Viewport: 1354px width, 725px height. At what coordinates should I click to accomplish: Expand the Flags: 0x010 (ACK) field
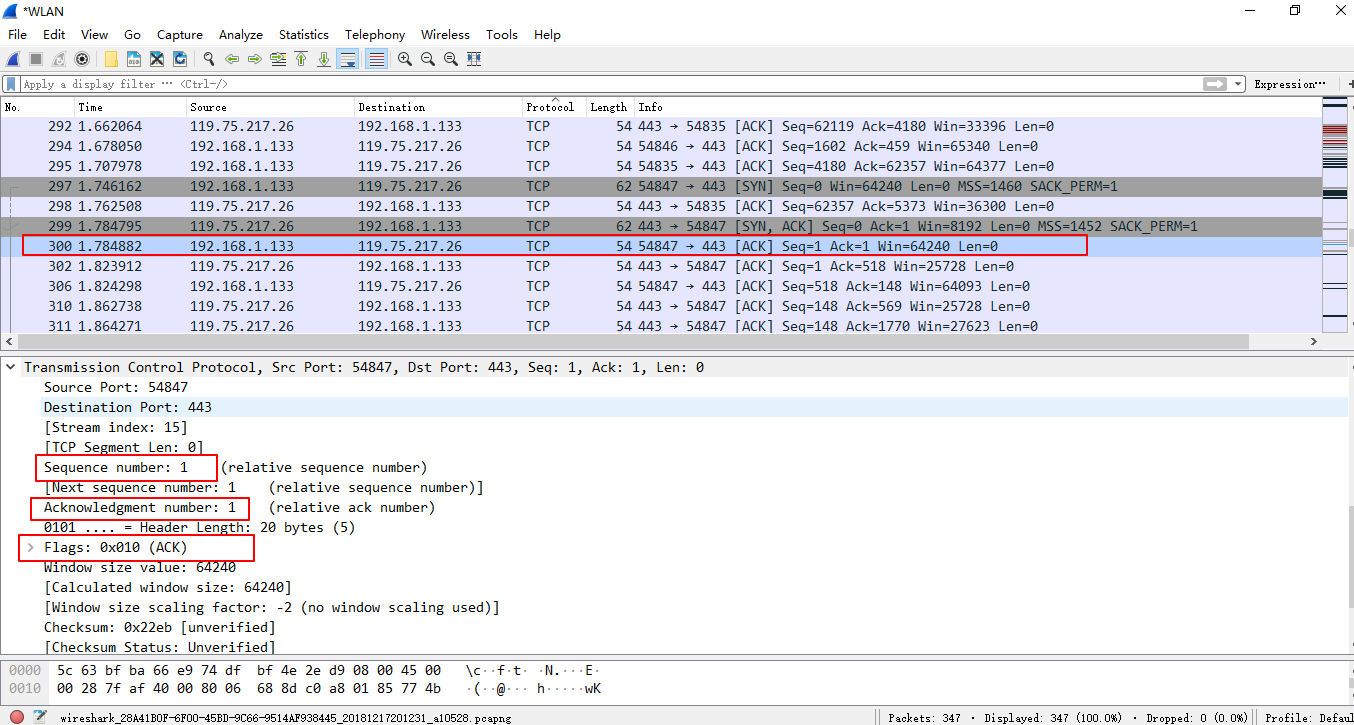pos(30,547)
